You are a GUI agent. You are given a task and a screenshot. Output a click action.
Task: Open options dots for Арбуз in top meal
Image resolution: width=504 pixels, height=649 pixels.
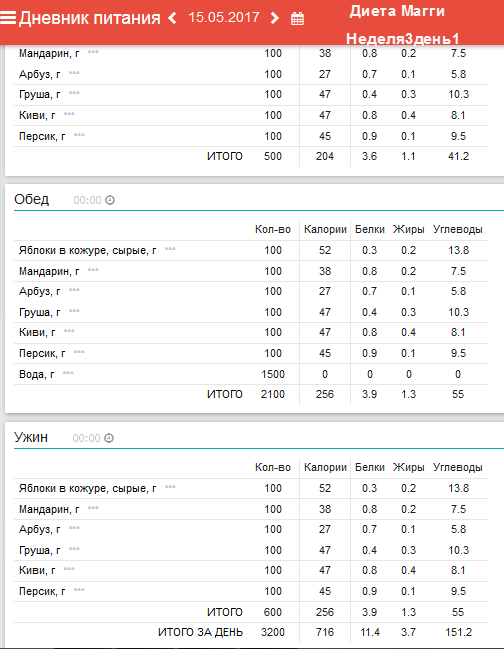[74, 72]
